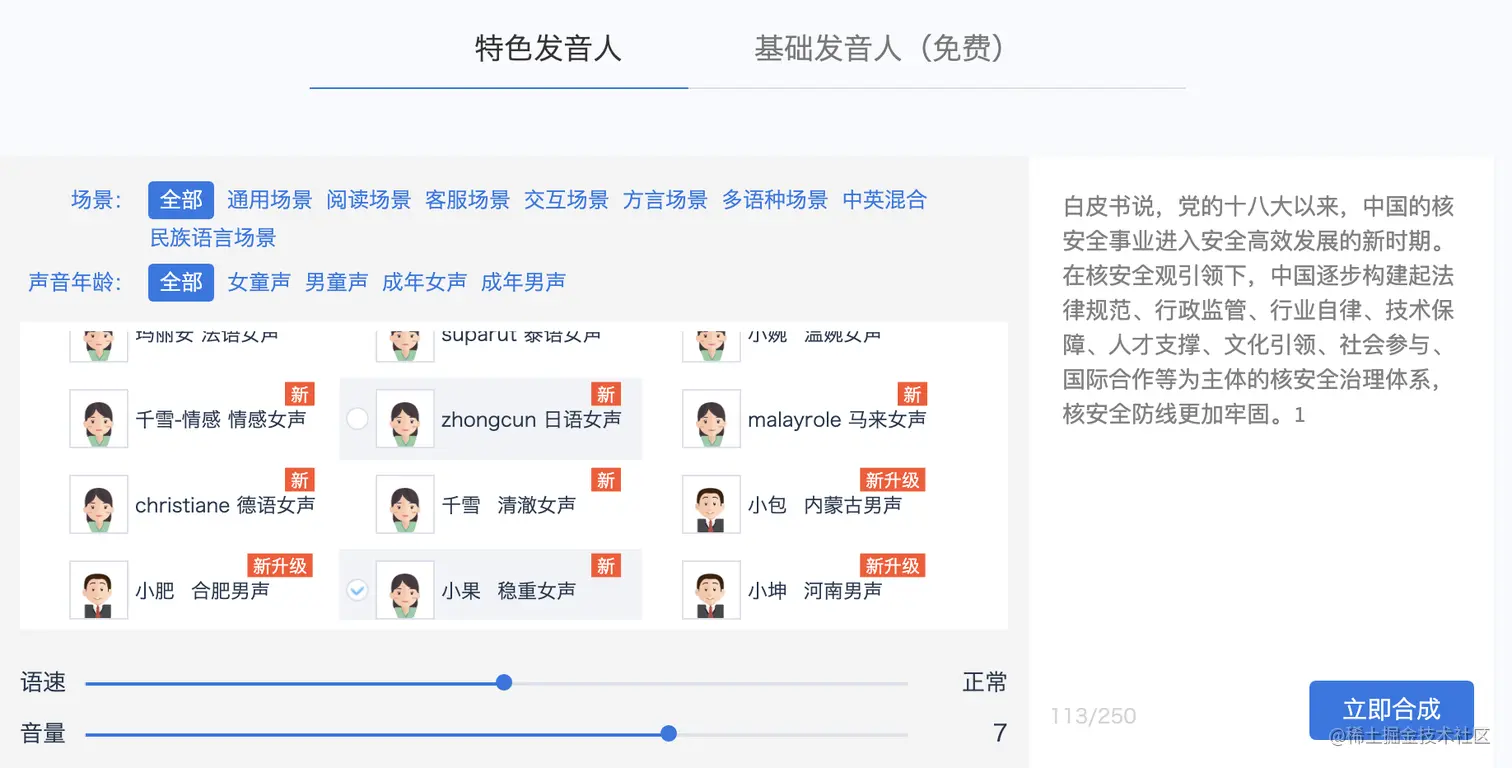1512x768 pixels.
Task: Filter voices by 成年男声
Action: pyautogui.click(x=523, y=282)
